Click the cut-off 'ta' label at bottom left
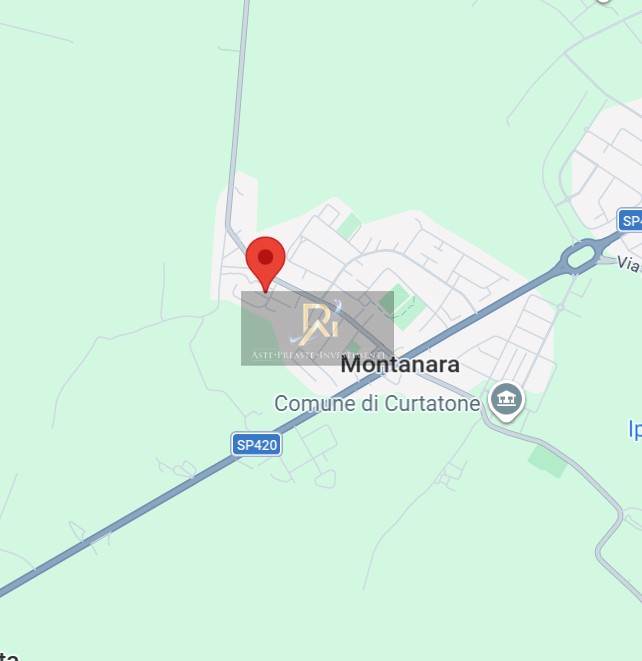The height and width of the screenshot is (661, 642). pyautogui.click(x=8, y=656)
